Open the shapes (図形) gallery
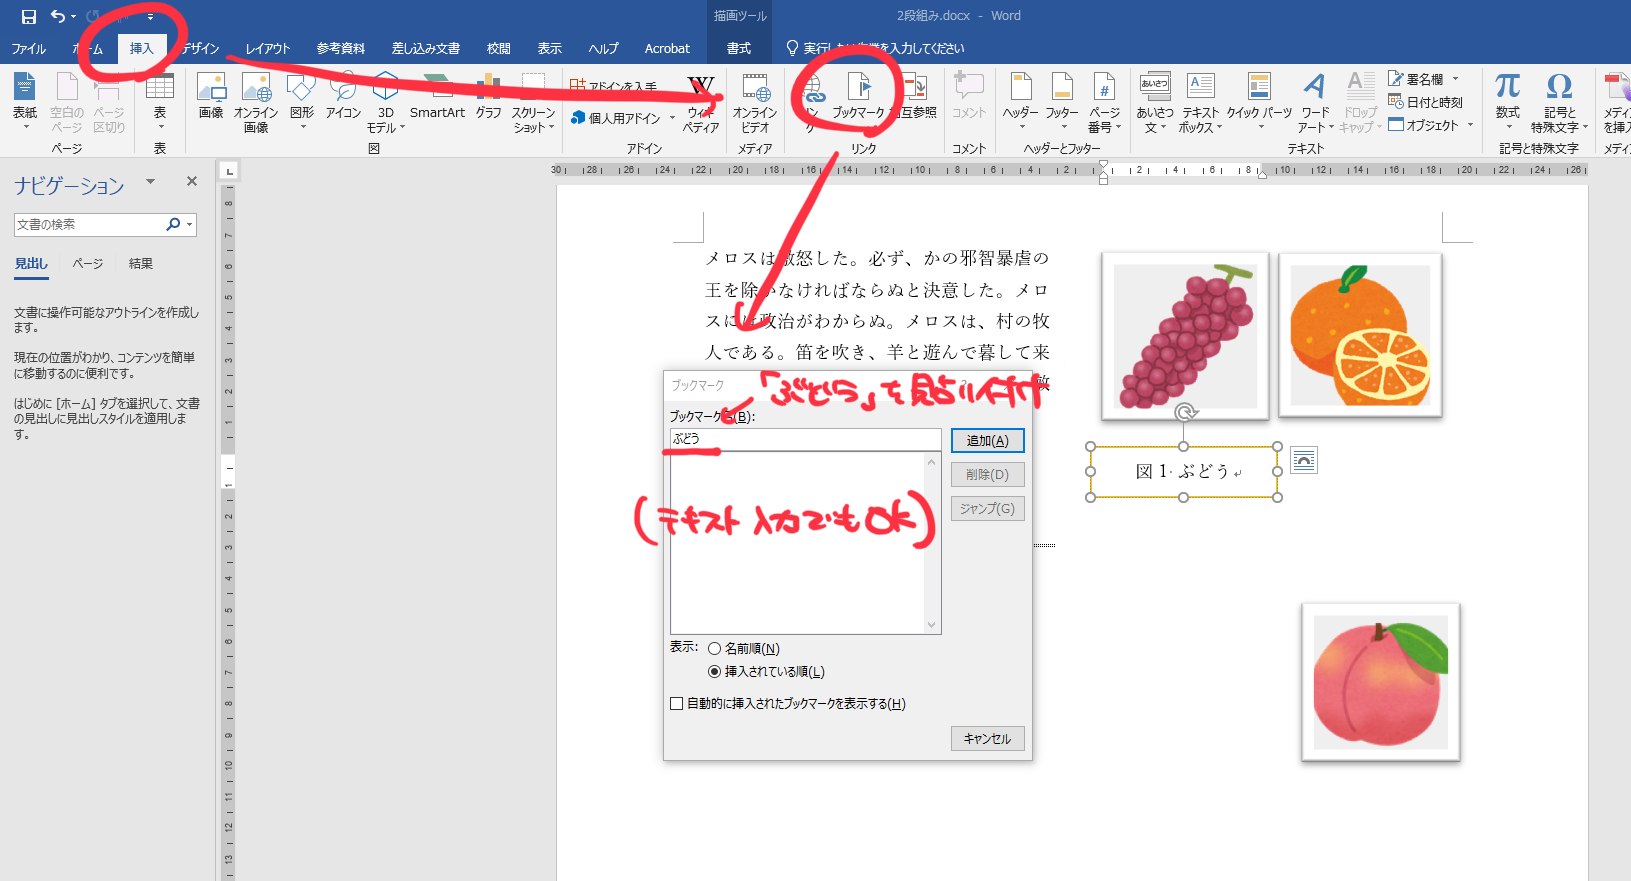Screen dimensions: 1631x881 (x=302, y=102)
